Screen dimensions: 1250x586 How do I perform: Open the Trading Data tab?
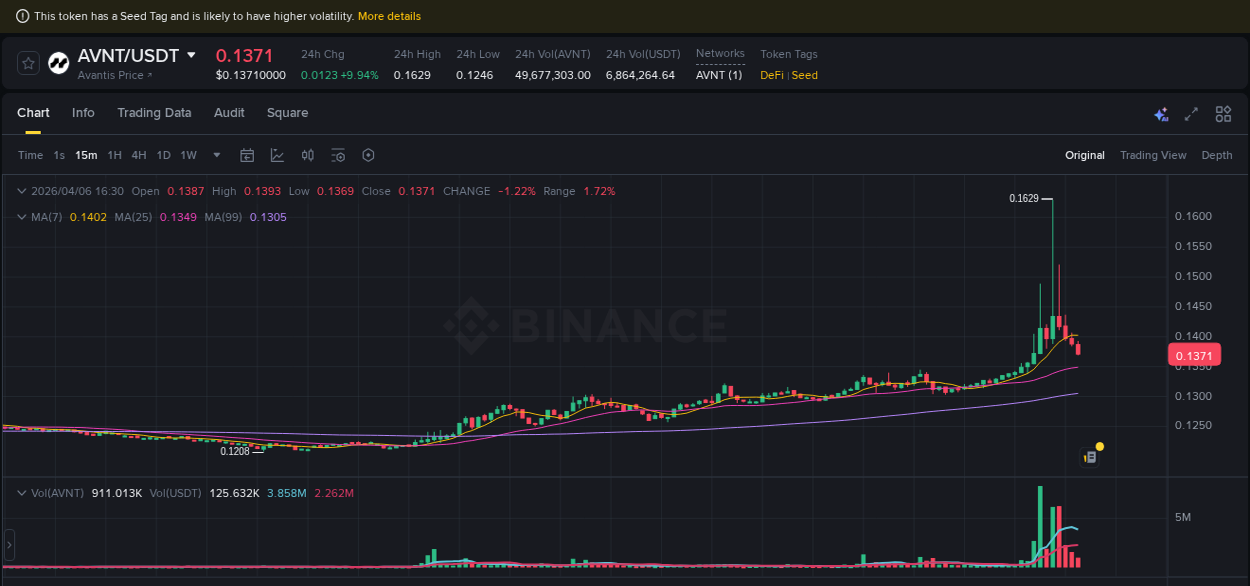[154, 113]
